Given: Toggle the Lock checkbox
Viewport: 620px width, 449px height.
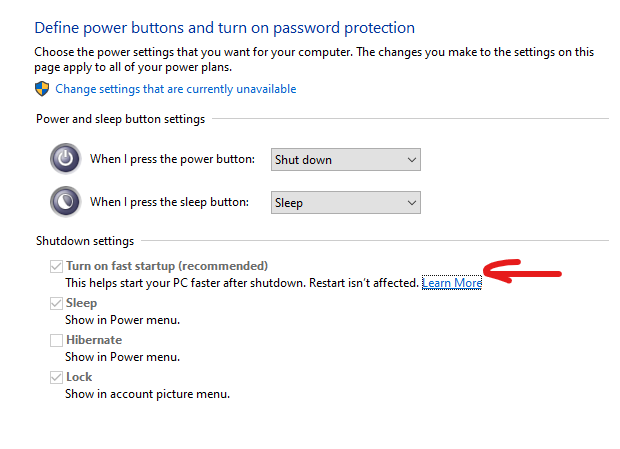Looking at the screenshot, I should (56, 378).
